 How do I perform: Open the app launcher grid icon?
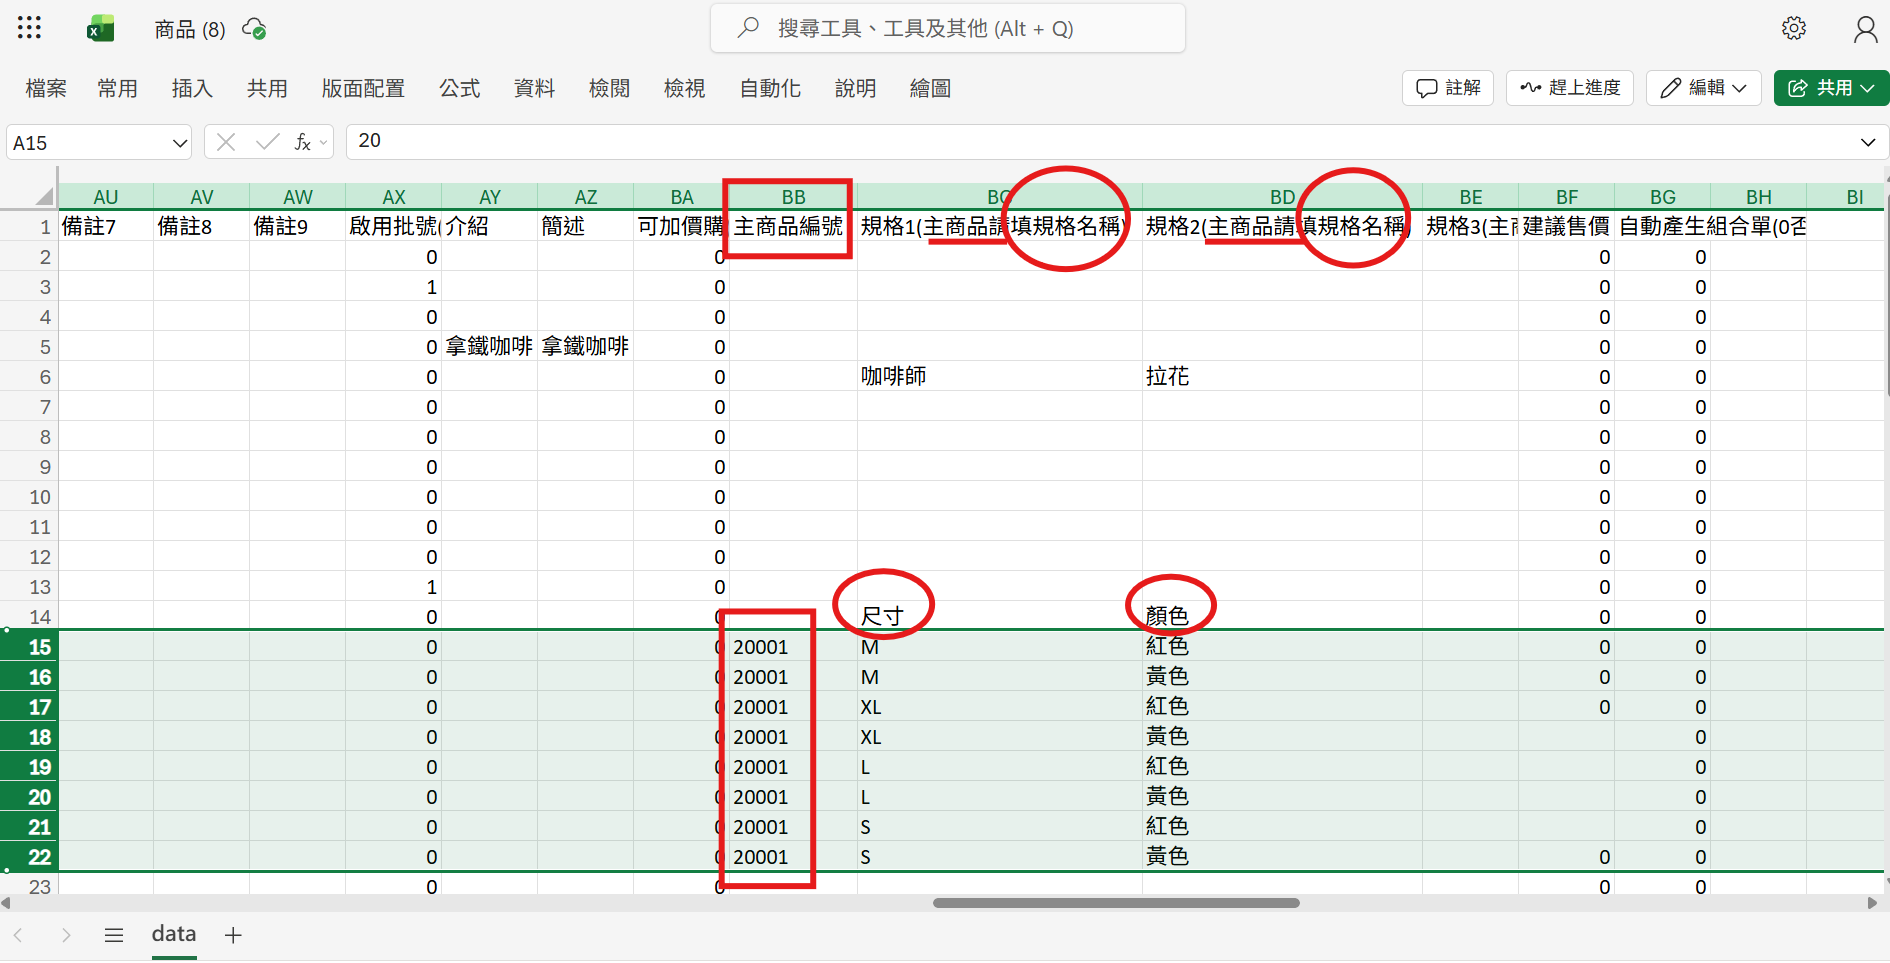[x=29, y=28]
